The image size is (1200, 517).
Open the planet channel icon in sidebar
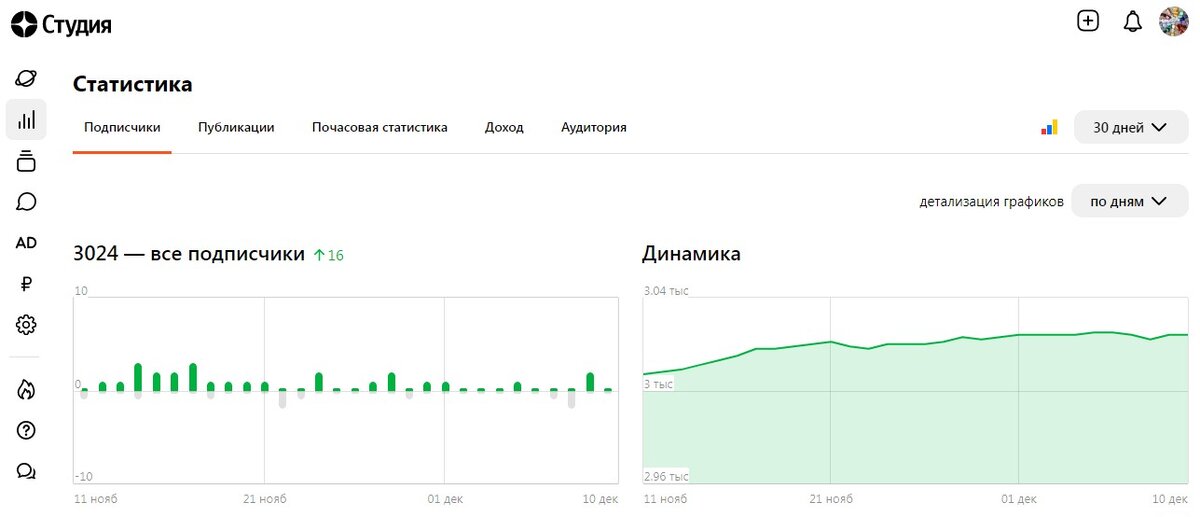[x=26, y=78]
